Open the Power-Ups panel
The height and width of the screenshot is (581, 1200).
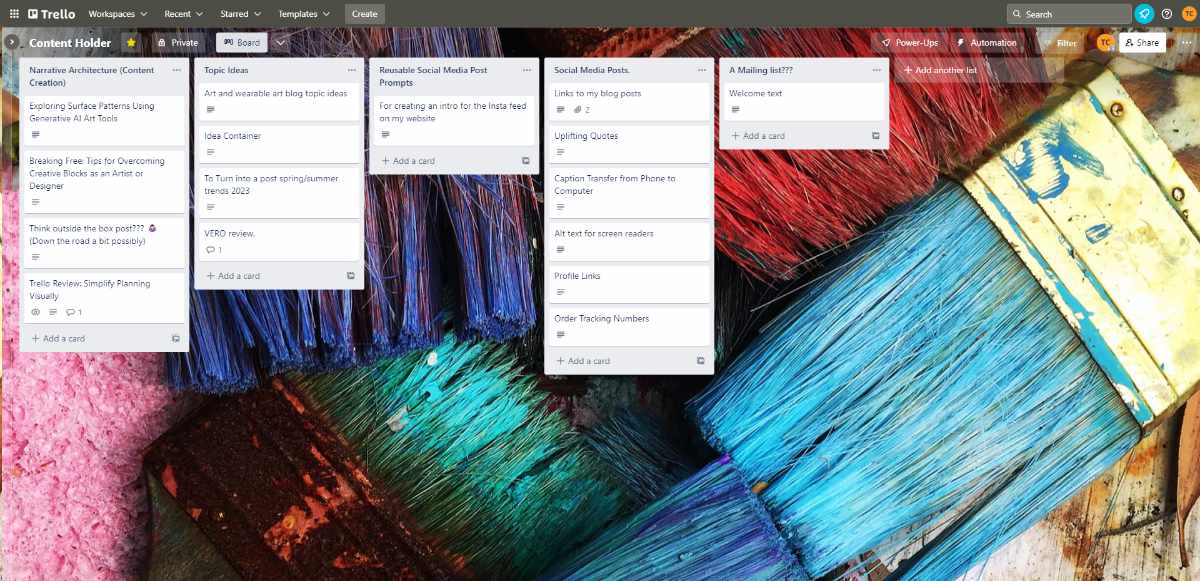[x=908, y=42]
